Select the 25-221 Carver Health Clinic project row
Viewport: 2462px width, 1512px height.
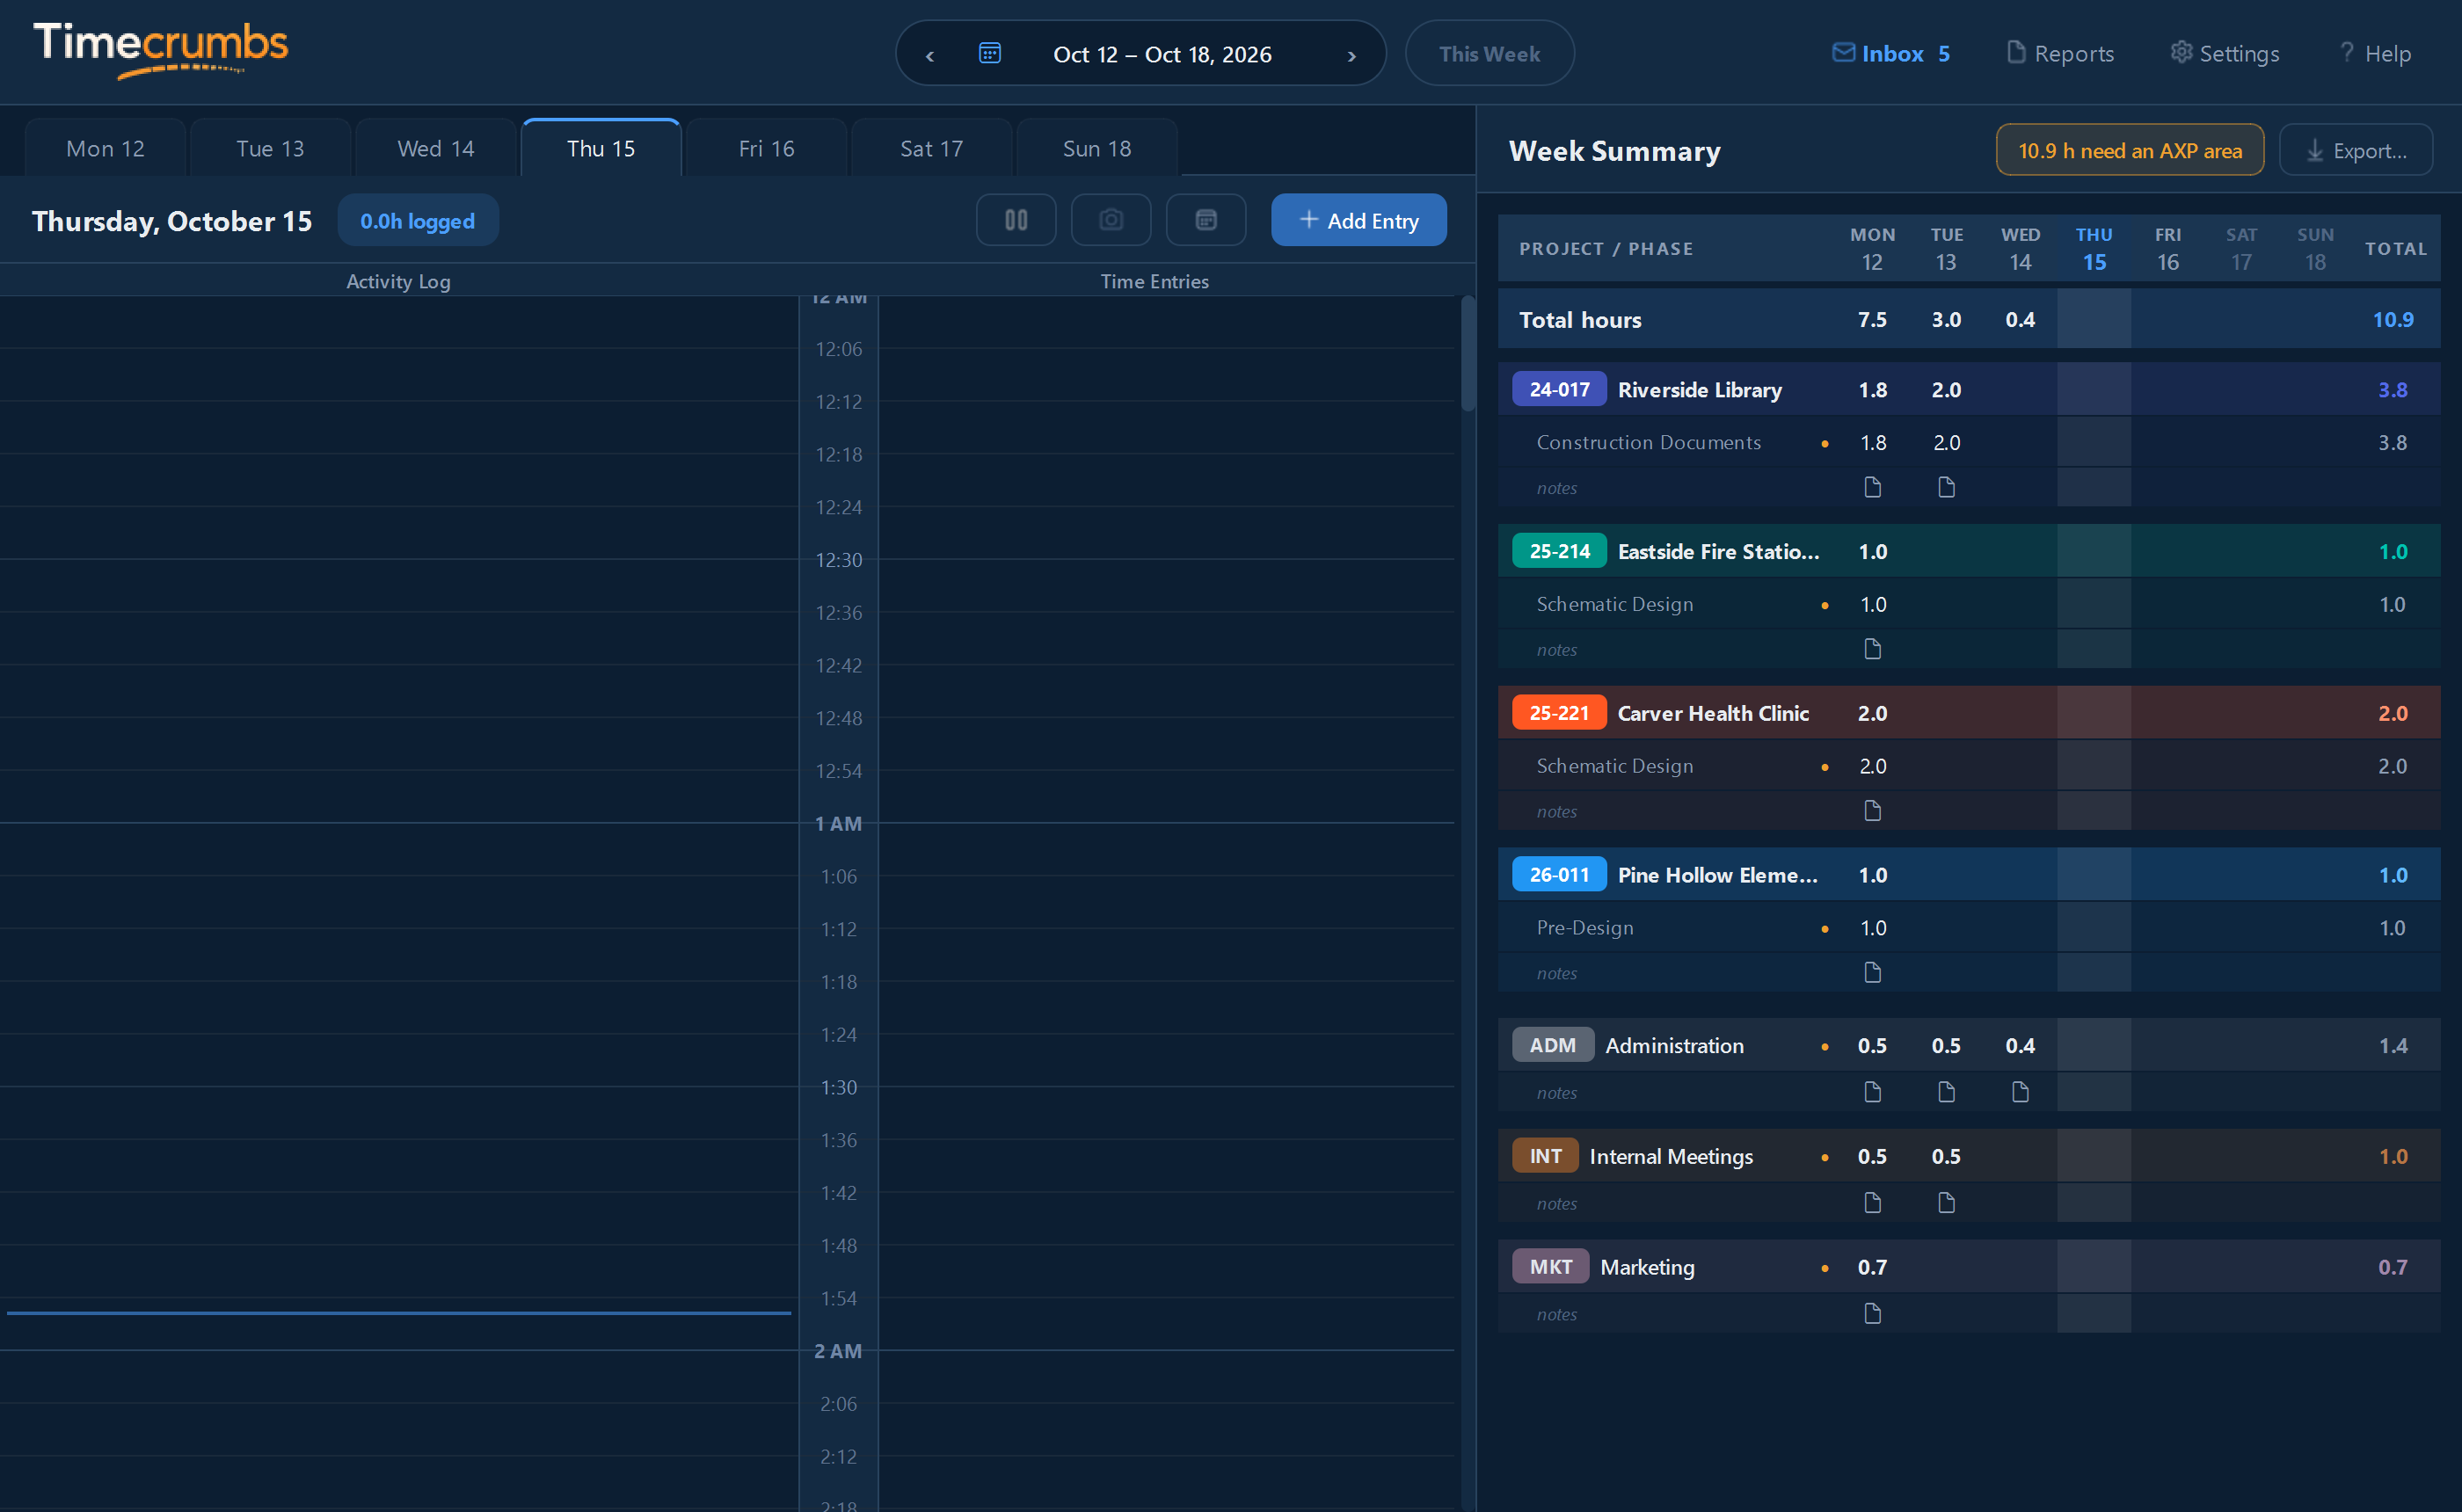[1969, 713]
